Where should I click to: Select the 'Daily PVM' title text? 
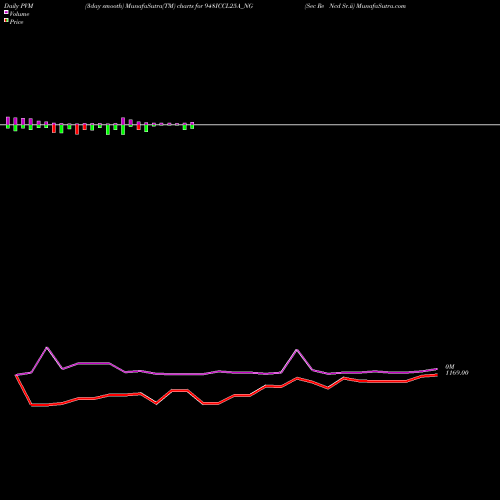19,6
